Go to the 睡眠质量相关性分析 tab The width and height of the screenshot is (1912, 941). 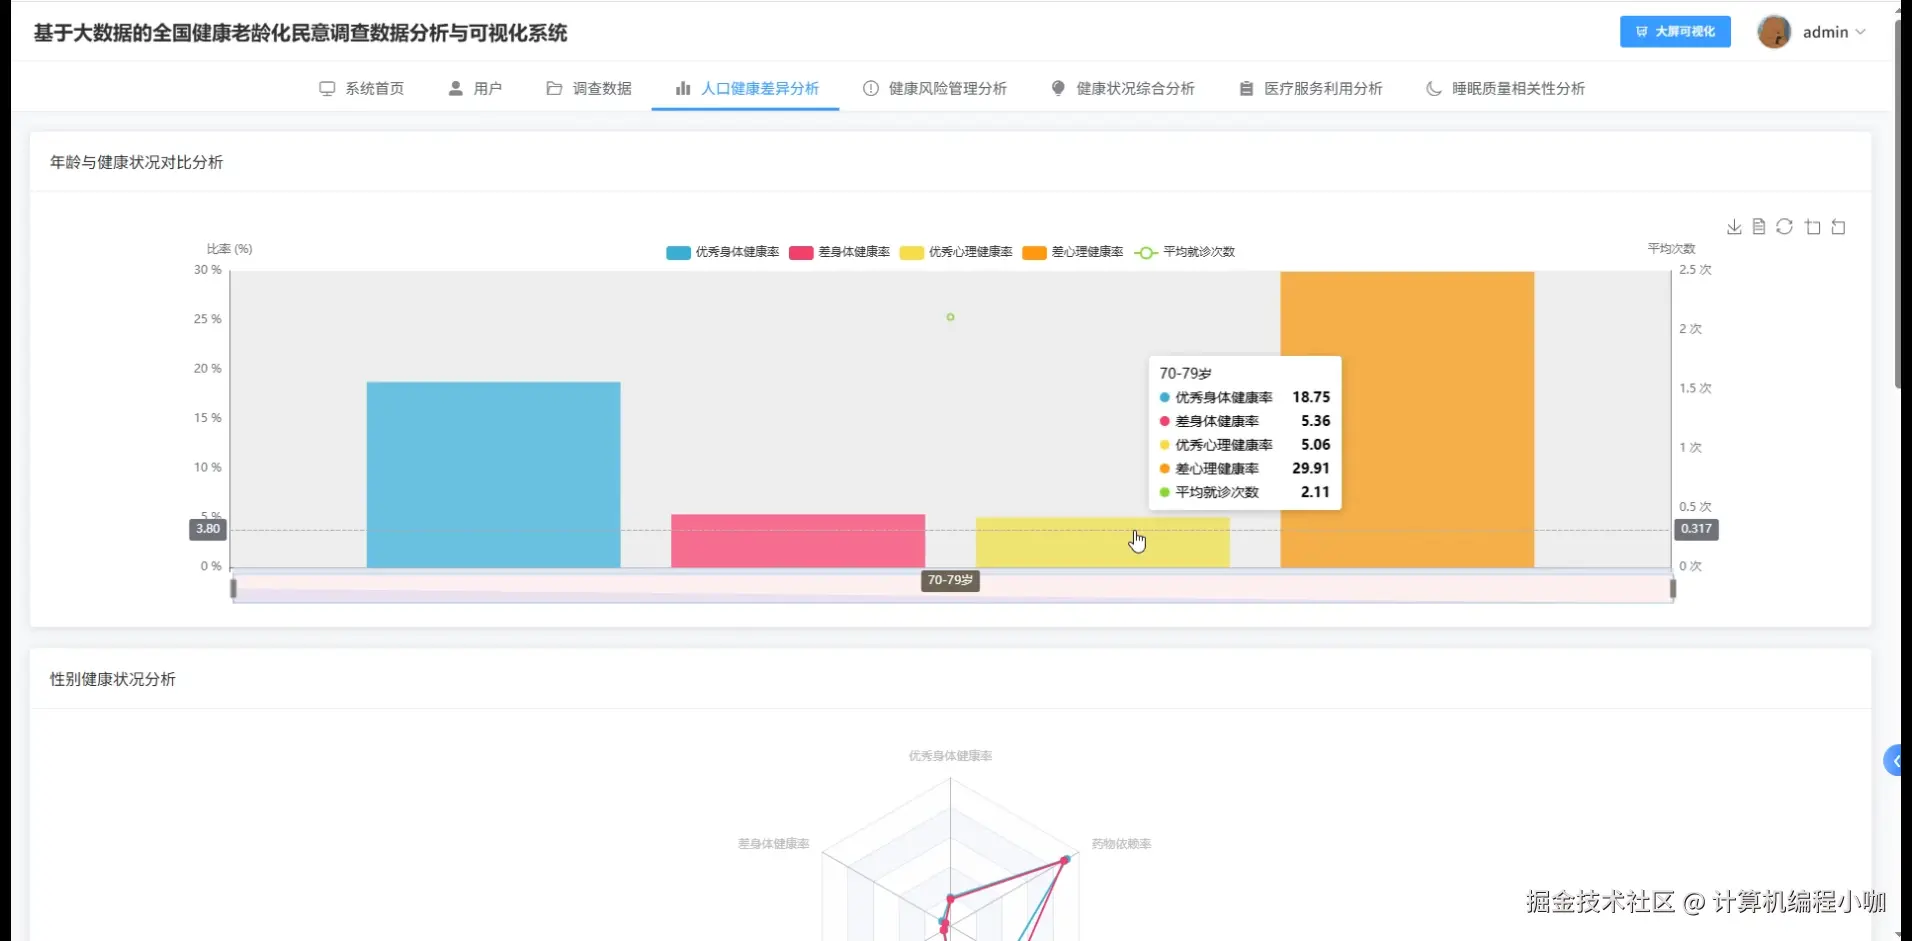(1505, 88)
